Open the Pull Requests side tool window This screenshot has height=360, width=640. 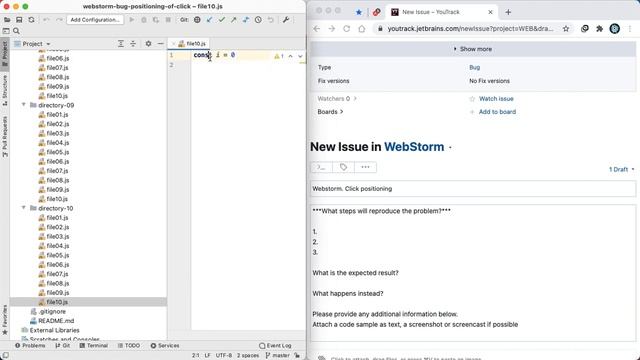click(x=5, y=136)
